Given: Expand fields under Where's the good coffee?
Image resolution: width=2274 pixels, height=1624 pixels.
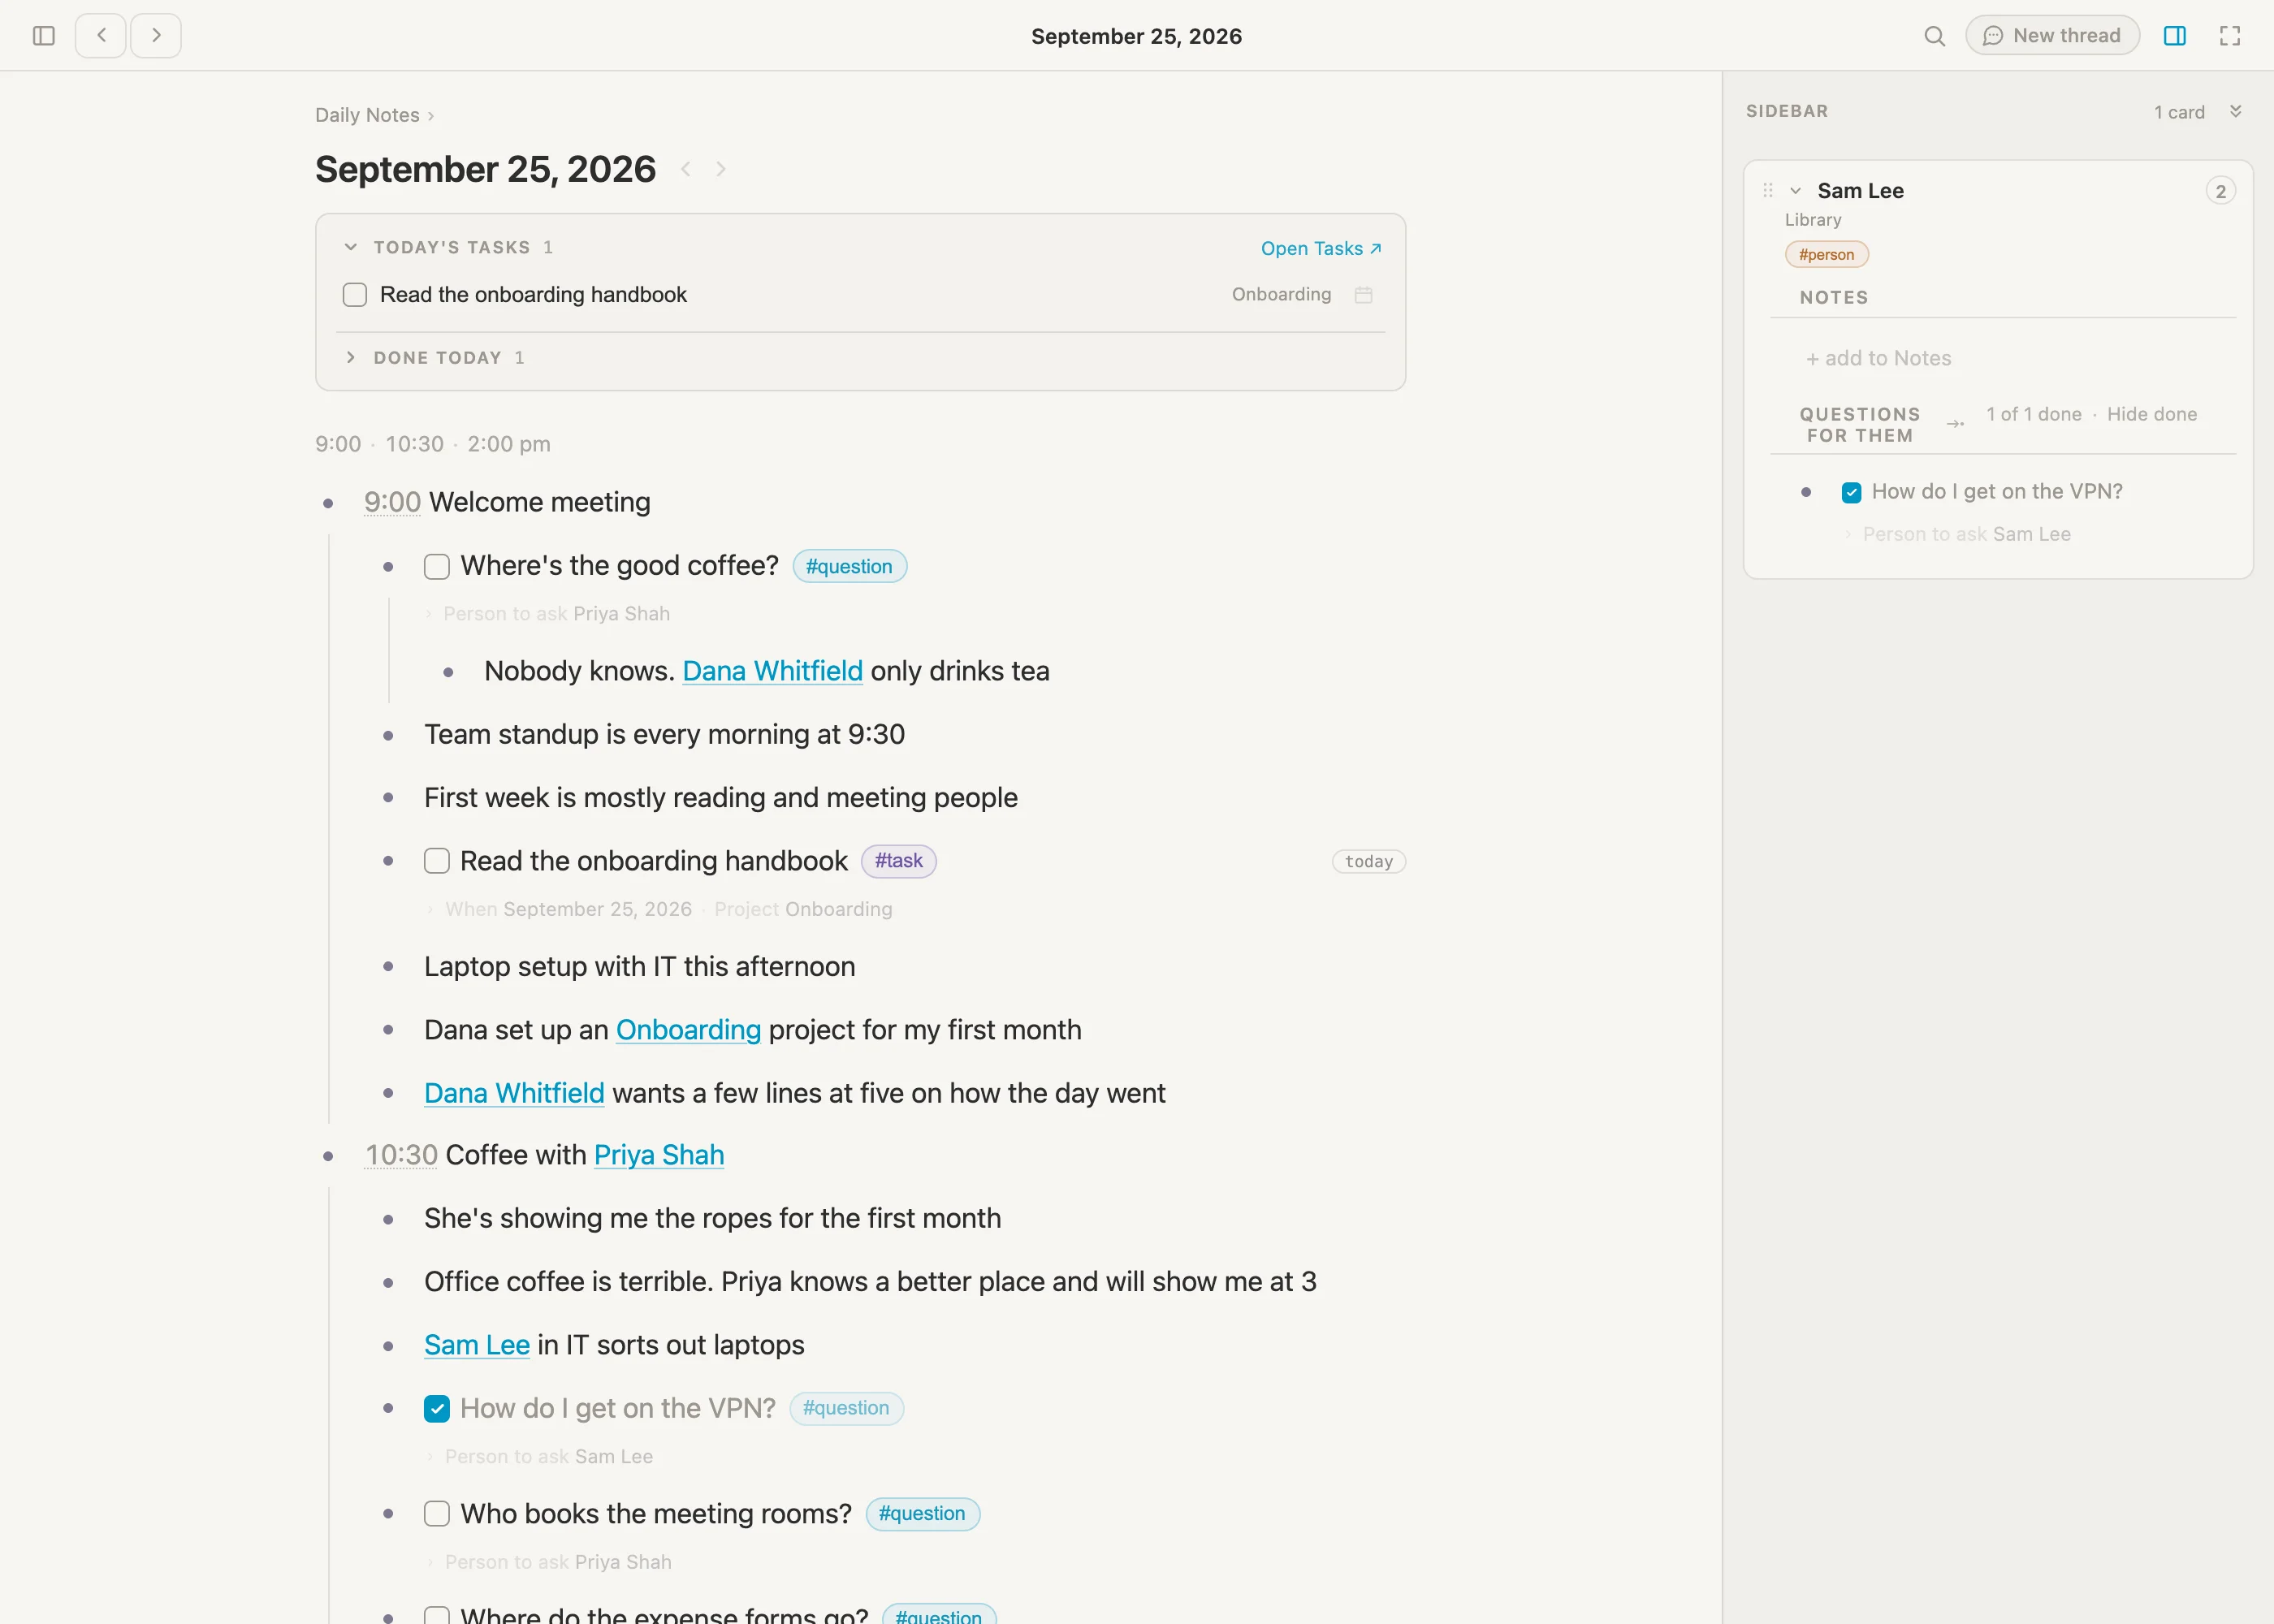Looking at the screenshot, I should click(x=429, y=614).
